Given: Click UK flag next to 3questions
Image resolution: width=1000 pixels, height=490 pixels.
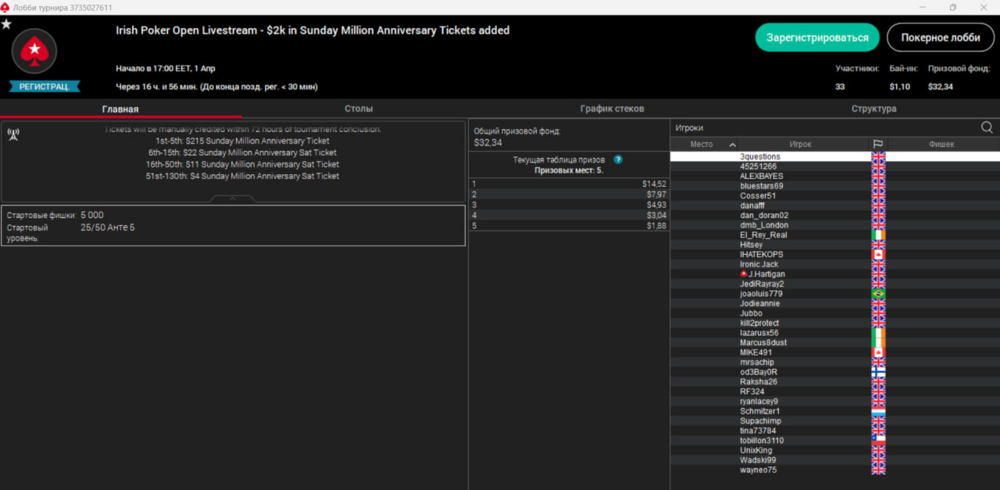Looking at the screenshot, I should [878, 156].
